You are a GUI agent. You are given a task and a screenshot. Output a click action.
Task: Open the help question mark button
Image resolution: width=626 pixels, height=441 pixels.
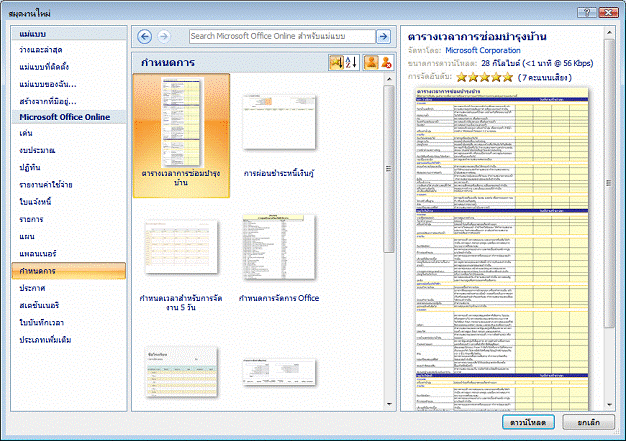(587, 13)
